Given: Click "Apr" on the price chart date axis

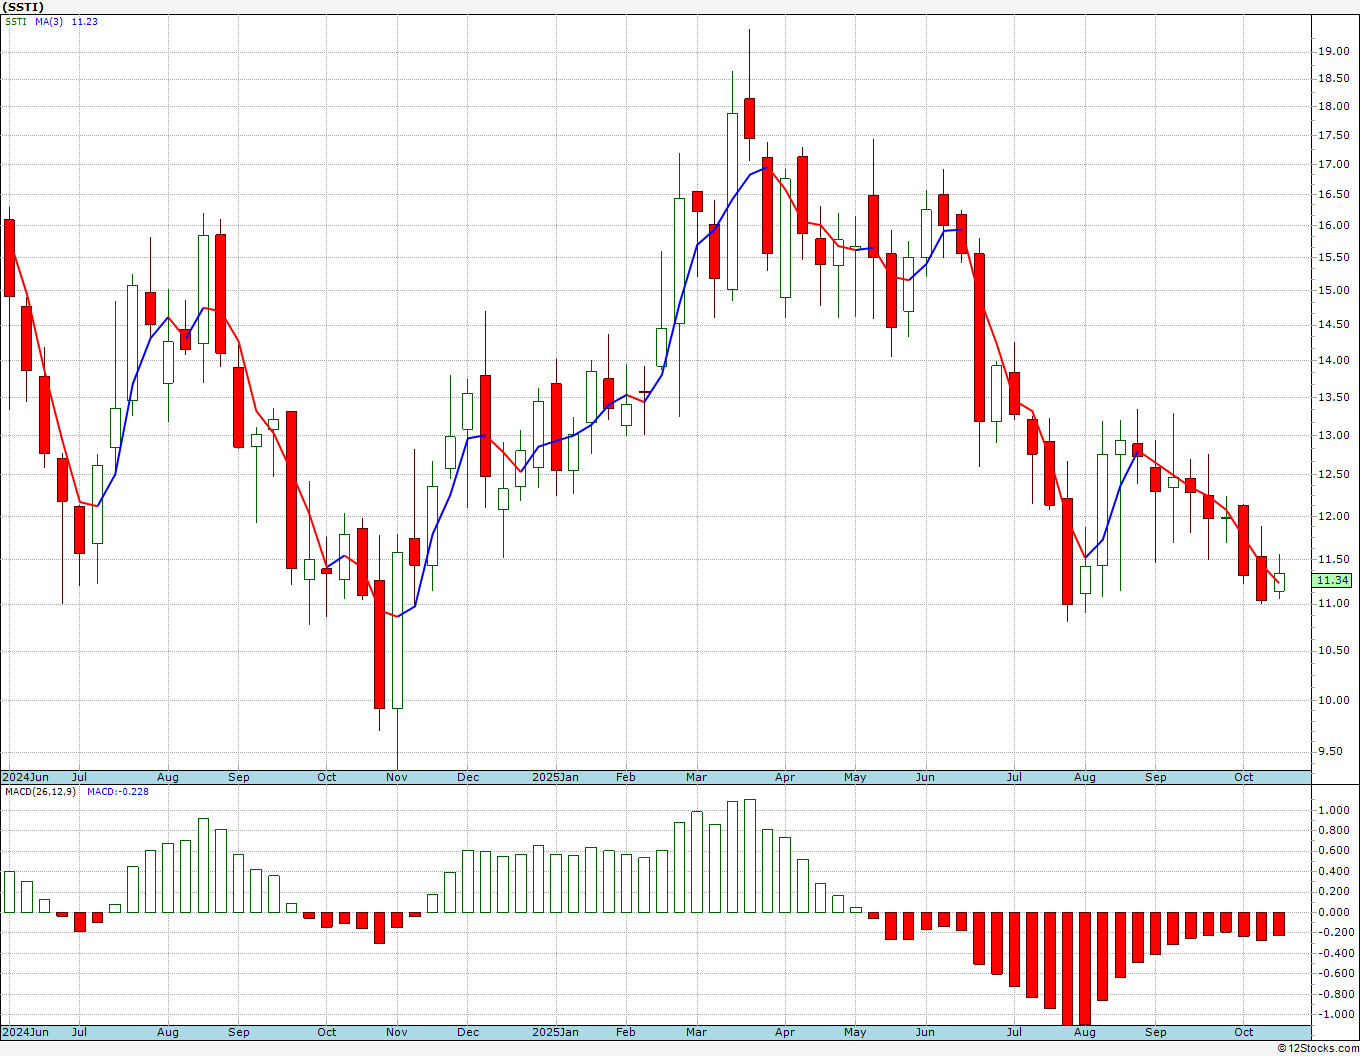Looking at the screenshot, I should point(785,777).
